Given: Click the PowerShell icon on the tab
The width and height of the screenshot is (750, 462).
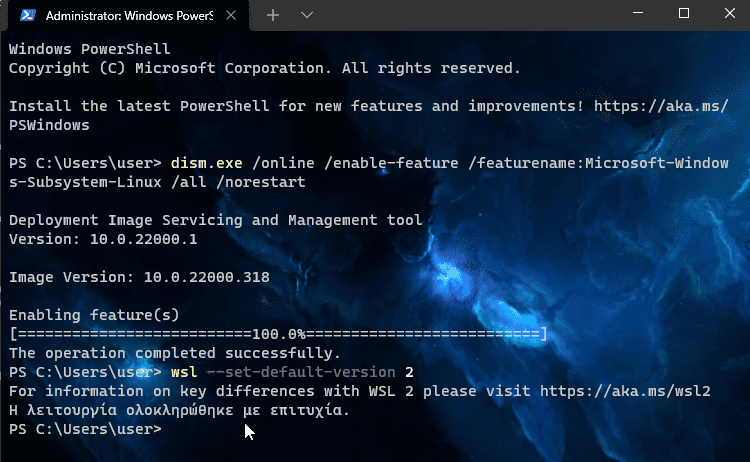Looking at the screenshot, I should click(28, 15).
